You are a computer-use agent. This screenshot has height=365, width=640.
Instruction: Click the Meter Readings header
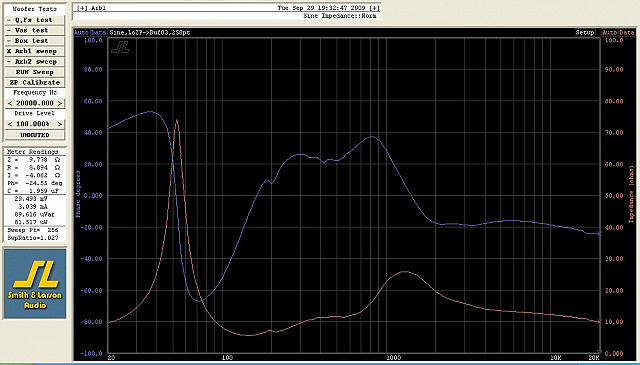[33, 151]
